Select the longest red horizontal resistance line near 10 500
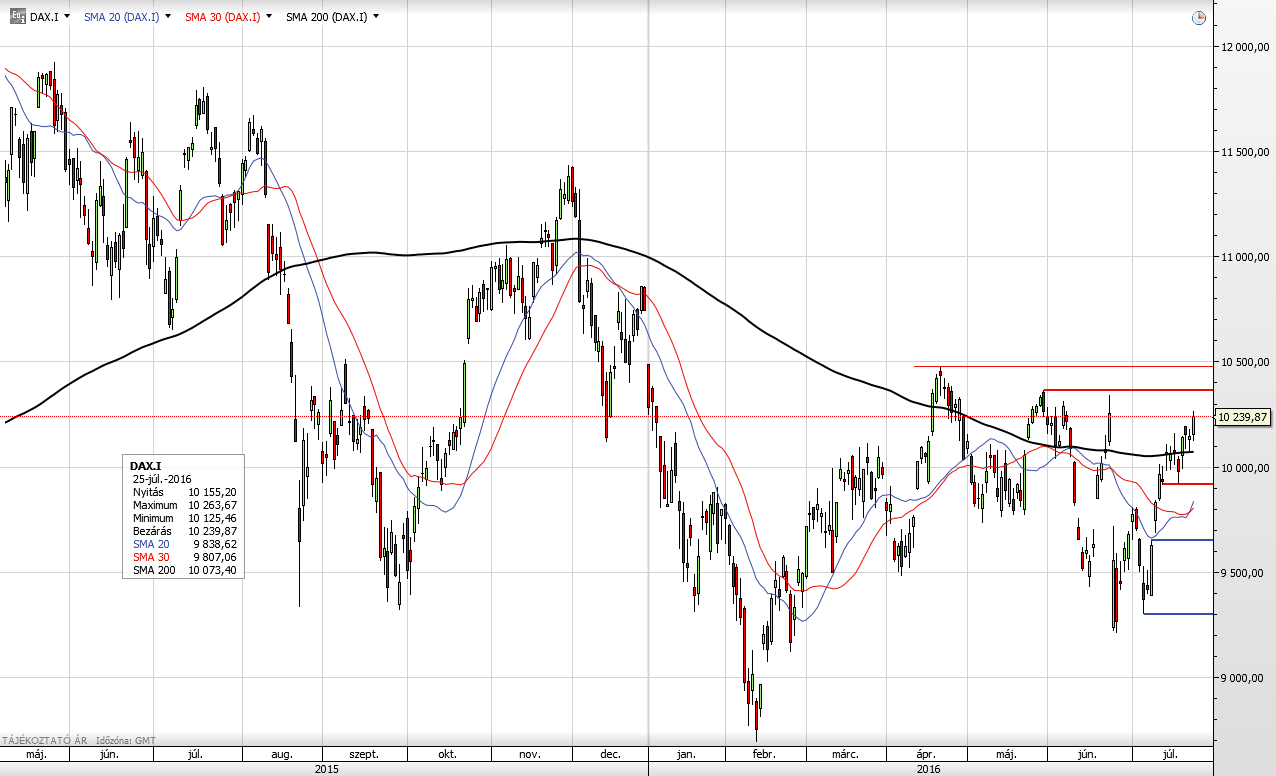Viewport: 1276px width, 776px height. 1062,366
